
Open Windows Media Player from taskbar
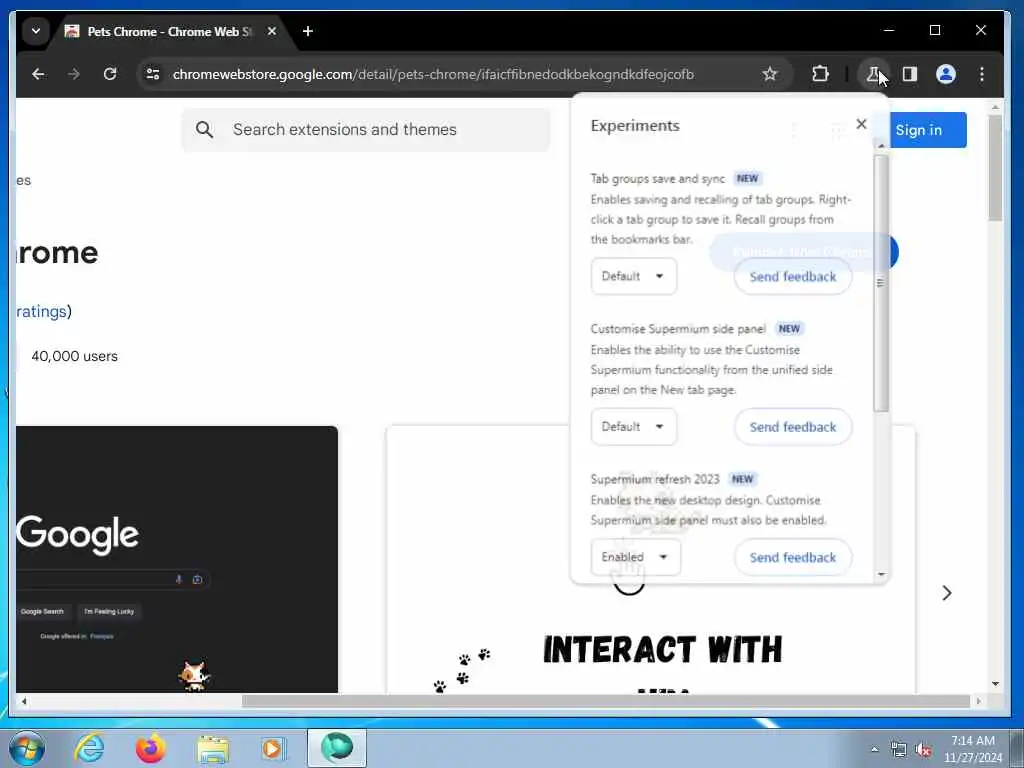[x=272, y=748]
